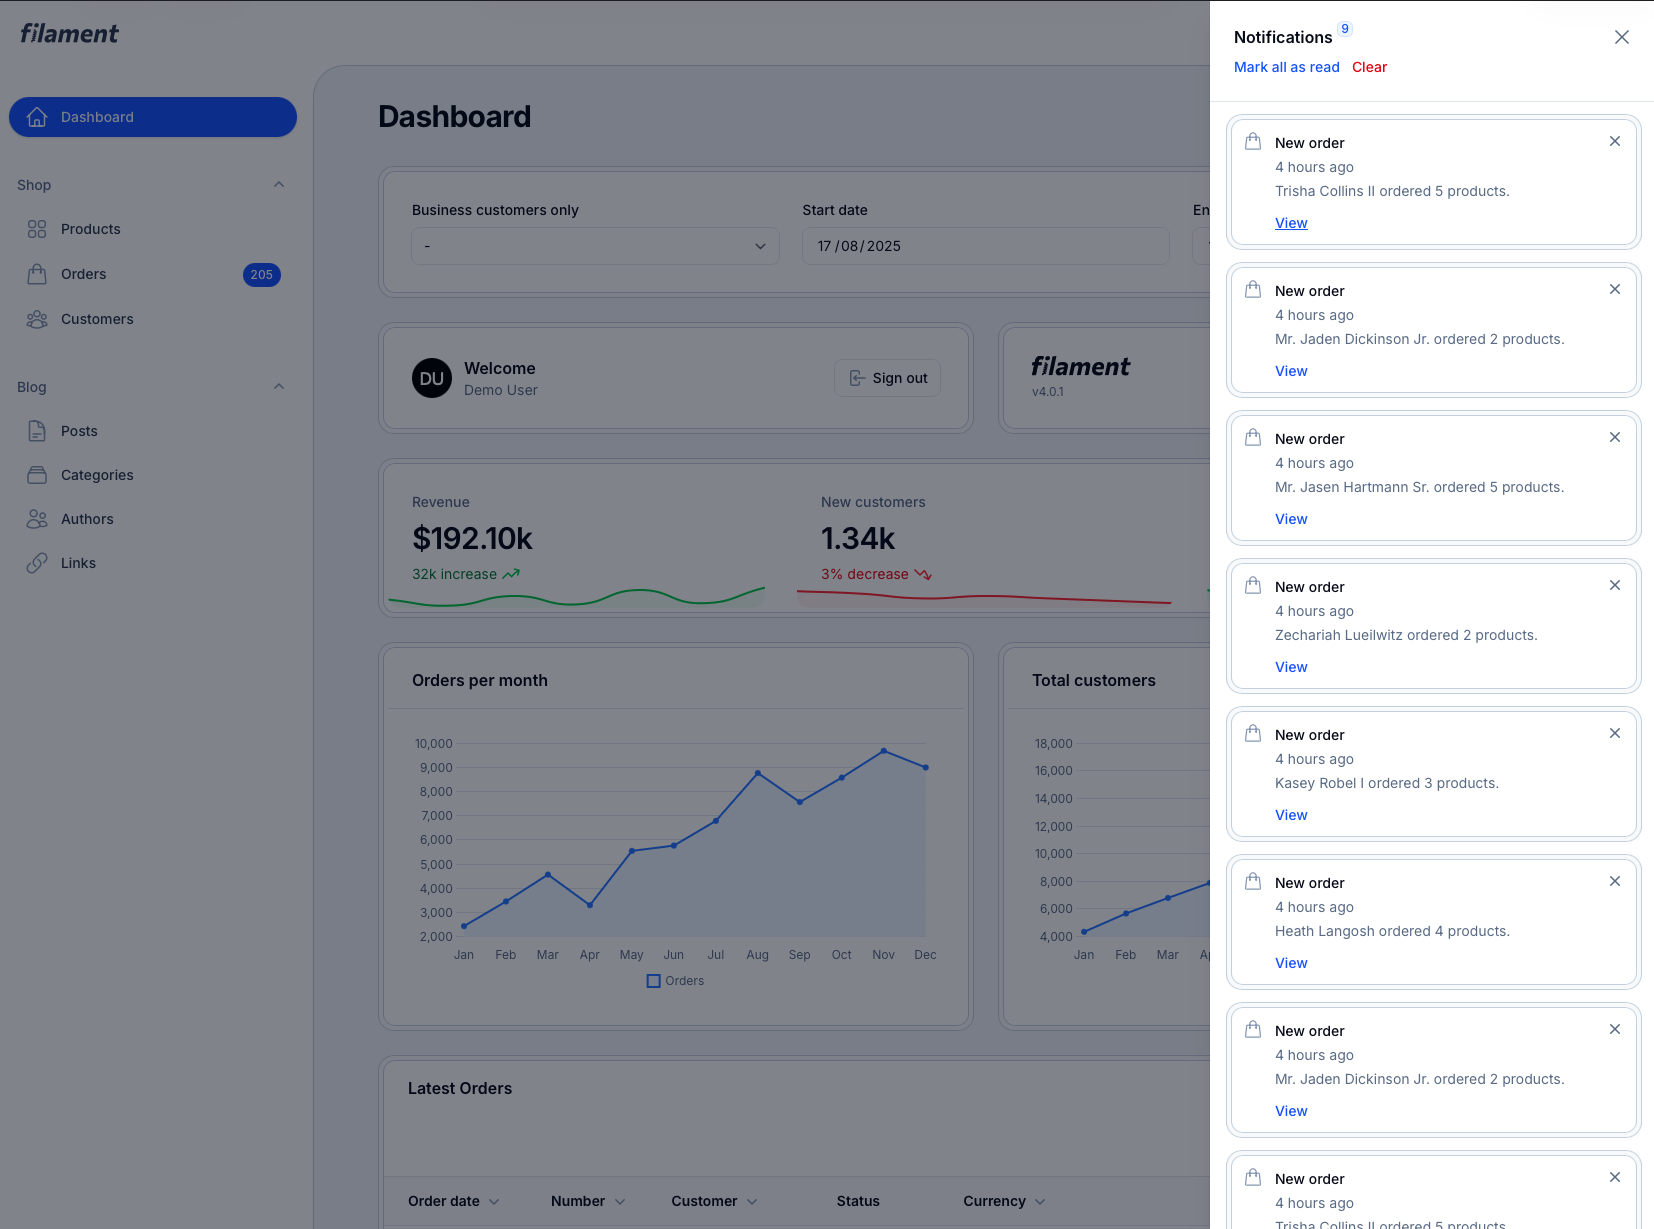Viewport: 1654px width, 1229px height.
Task: Dismiss the Trisha Collins II order notification
Action: 1614,142
